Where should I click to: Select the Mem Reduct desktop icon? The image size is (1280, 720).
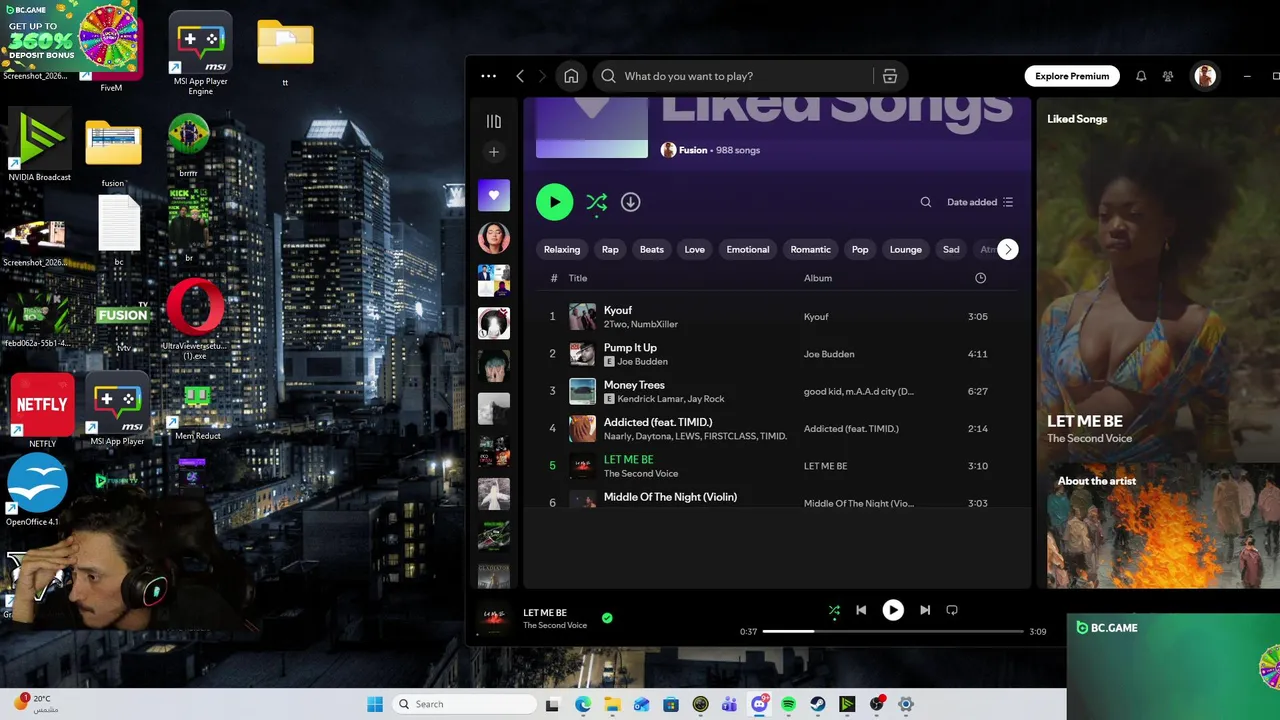[x=197, y=410]
